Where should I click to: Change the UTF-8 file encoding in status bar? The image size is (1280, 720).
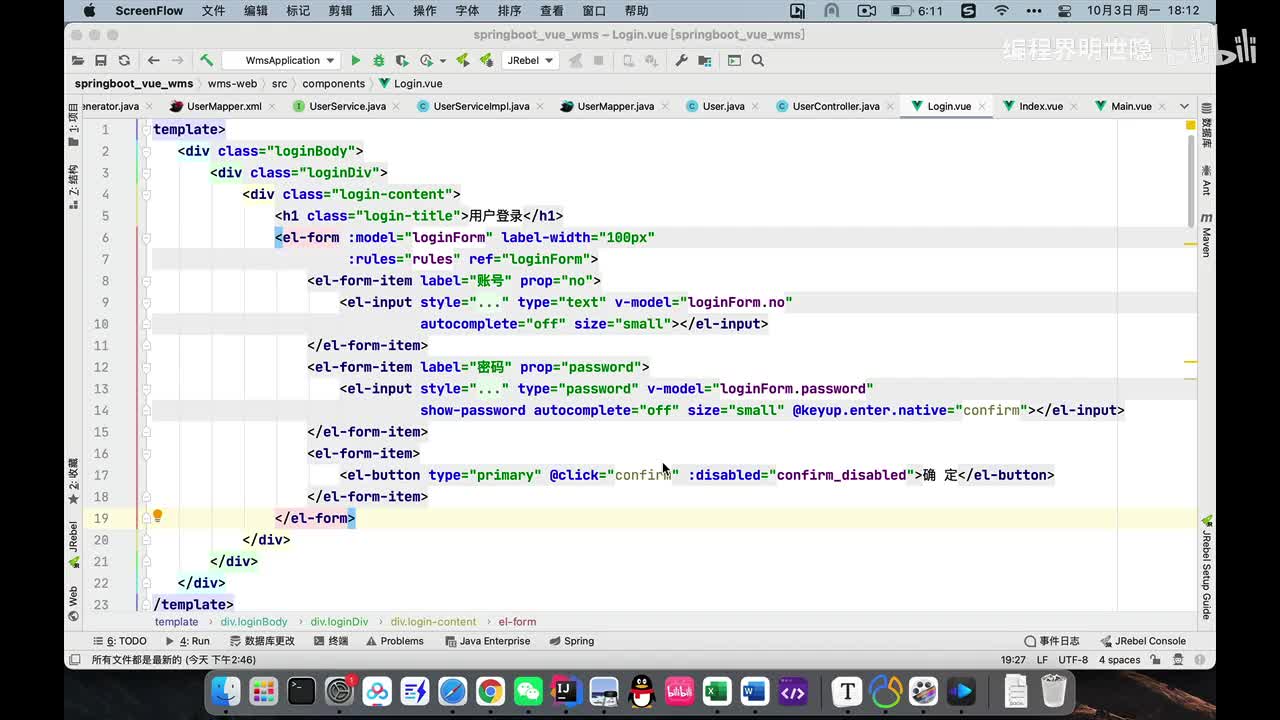point(1073,660)
